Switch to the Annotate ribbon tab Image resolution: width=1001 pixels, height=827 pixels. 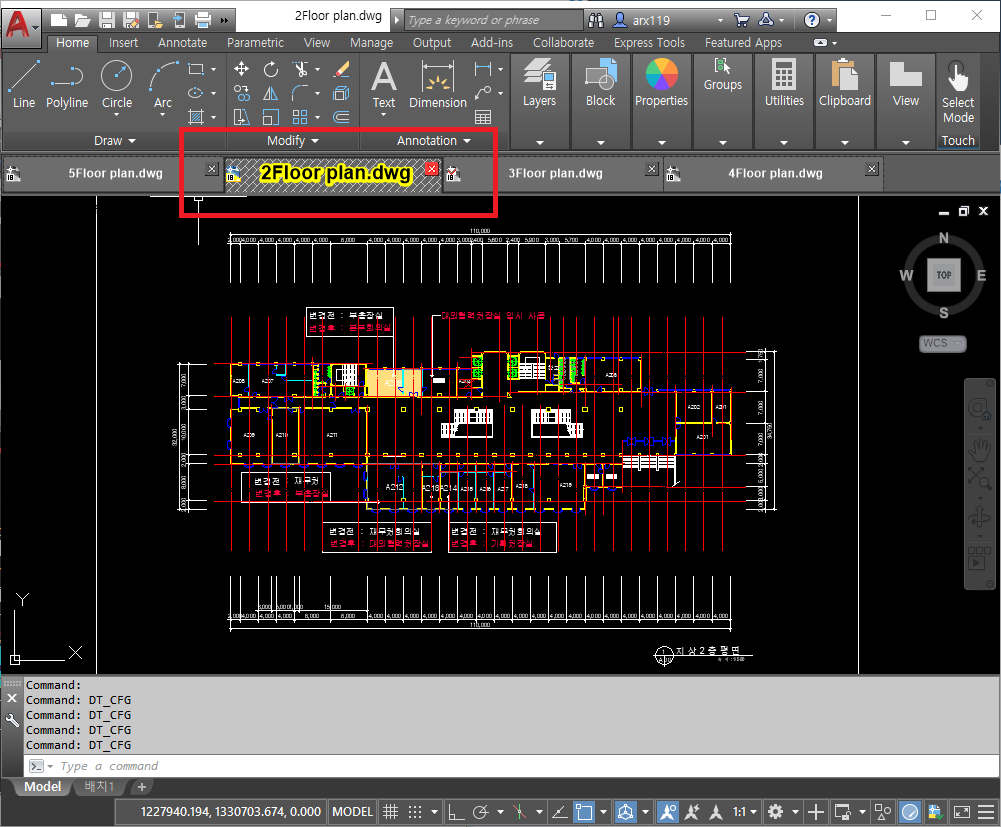click(183, 43)
